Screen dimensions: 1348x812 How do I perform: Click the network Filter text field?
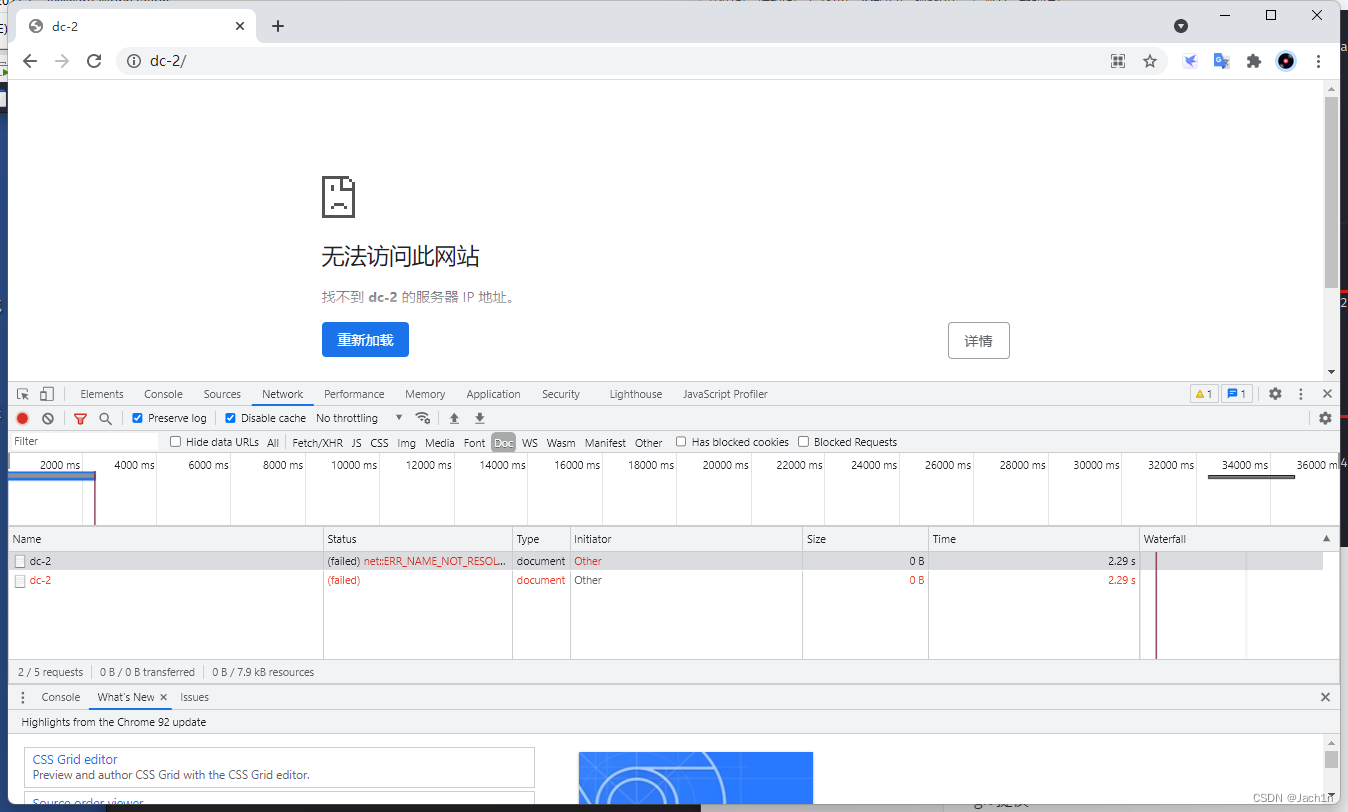(85, 441)
